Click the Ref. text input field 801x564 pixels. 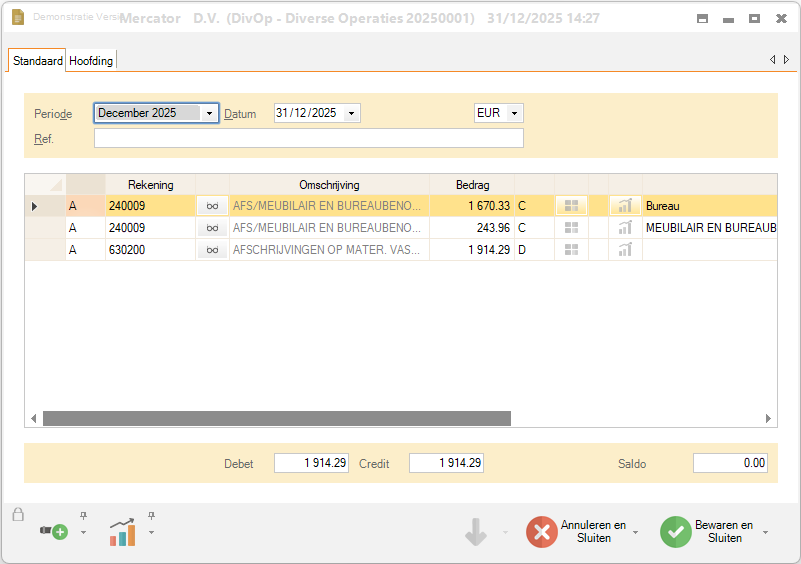point(308,139)
